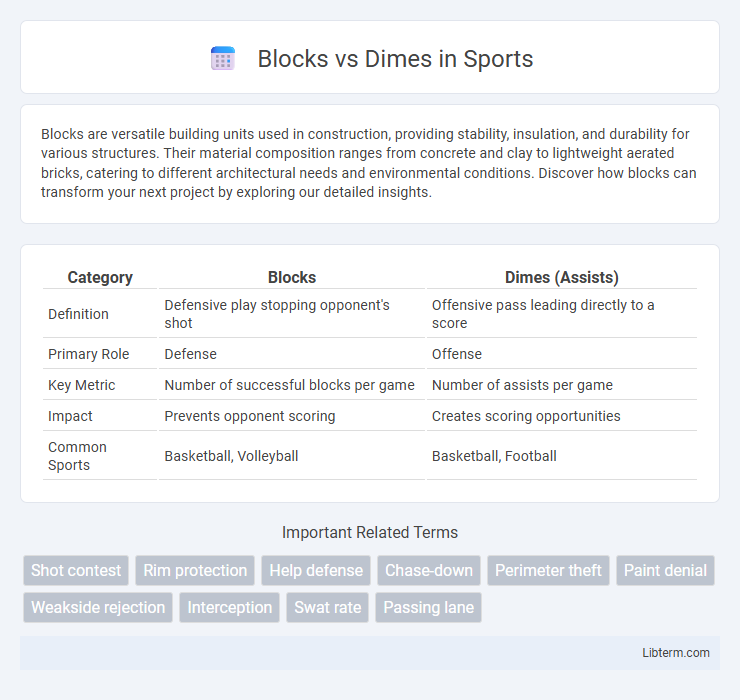Click the 'Weakside rejection' tag

click(x=98, y=607)
